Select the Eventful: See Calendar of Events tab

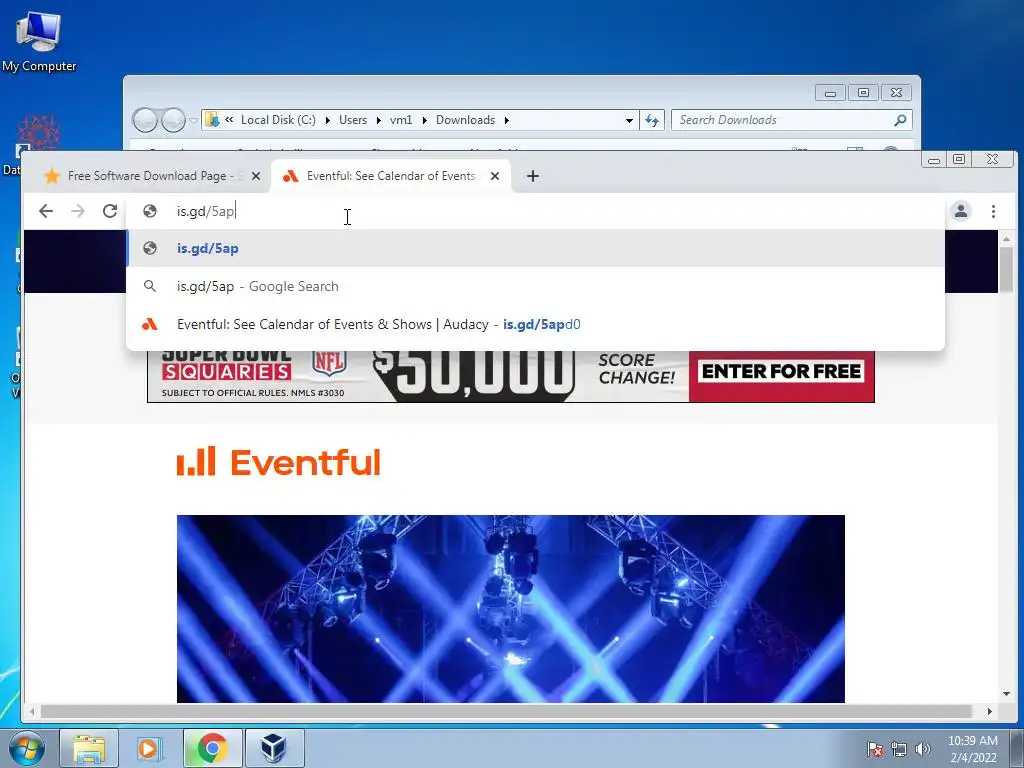point(390,176)
